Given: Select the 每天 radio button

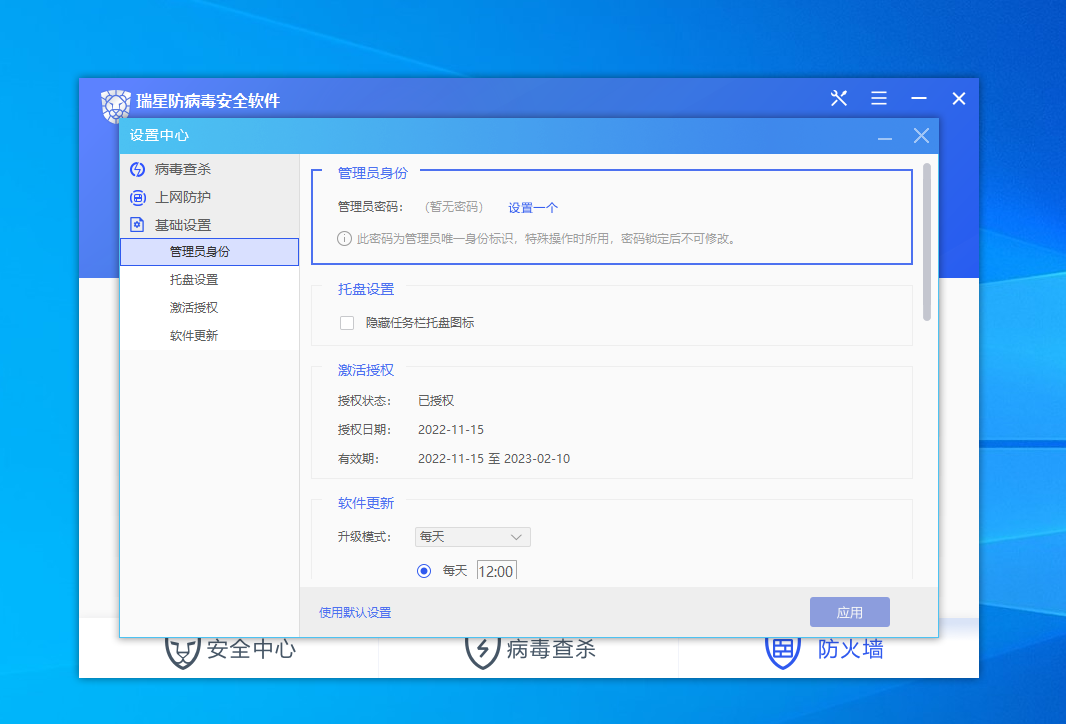Looking at the screenshot, I should click(x=424, y=571).
